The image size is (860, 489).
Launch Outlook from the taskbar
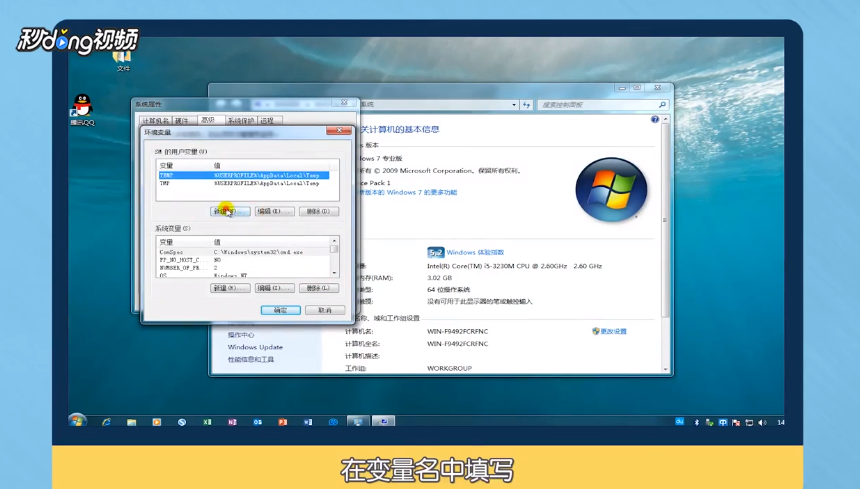pos(257,422)
